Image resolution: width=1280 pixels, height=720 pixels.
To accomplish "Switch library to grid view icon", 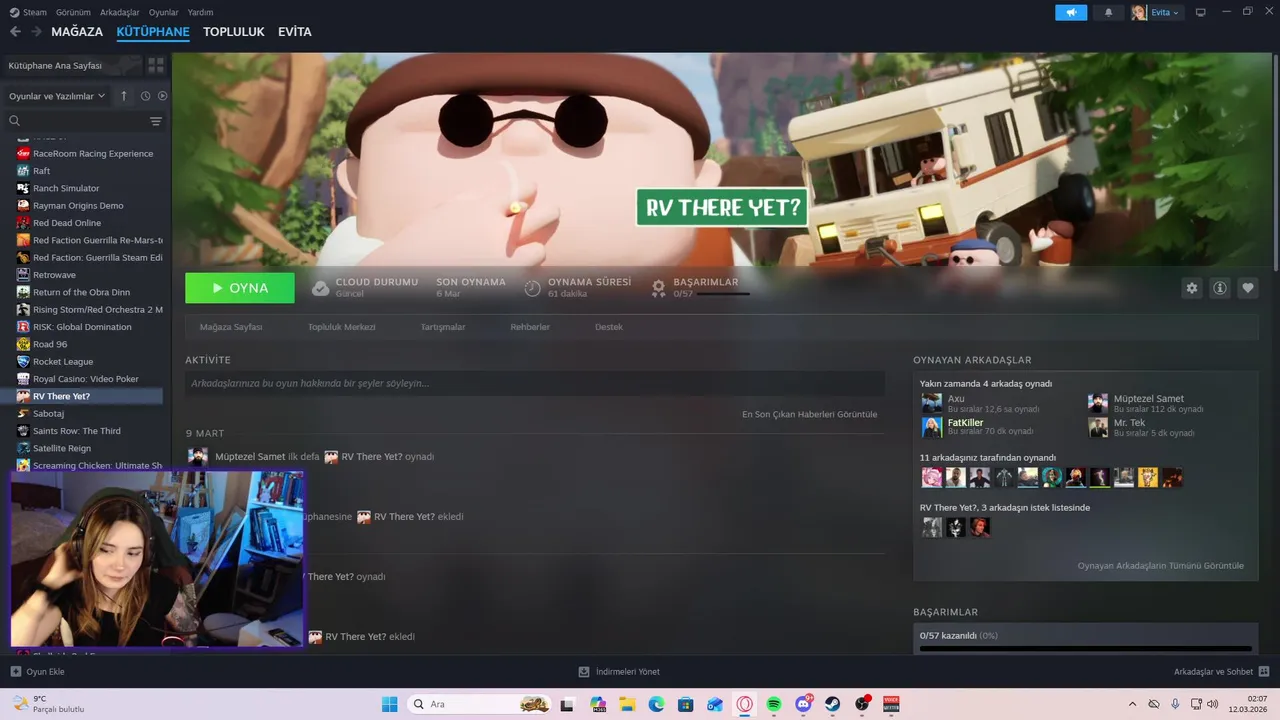I will (156, 65).
